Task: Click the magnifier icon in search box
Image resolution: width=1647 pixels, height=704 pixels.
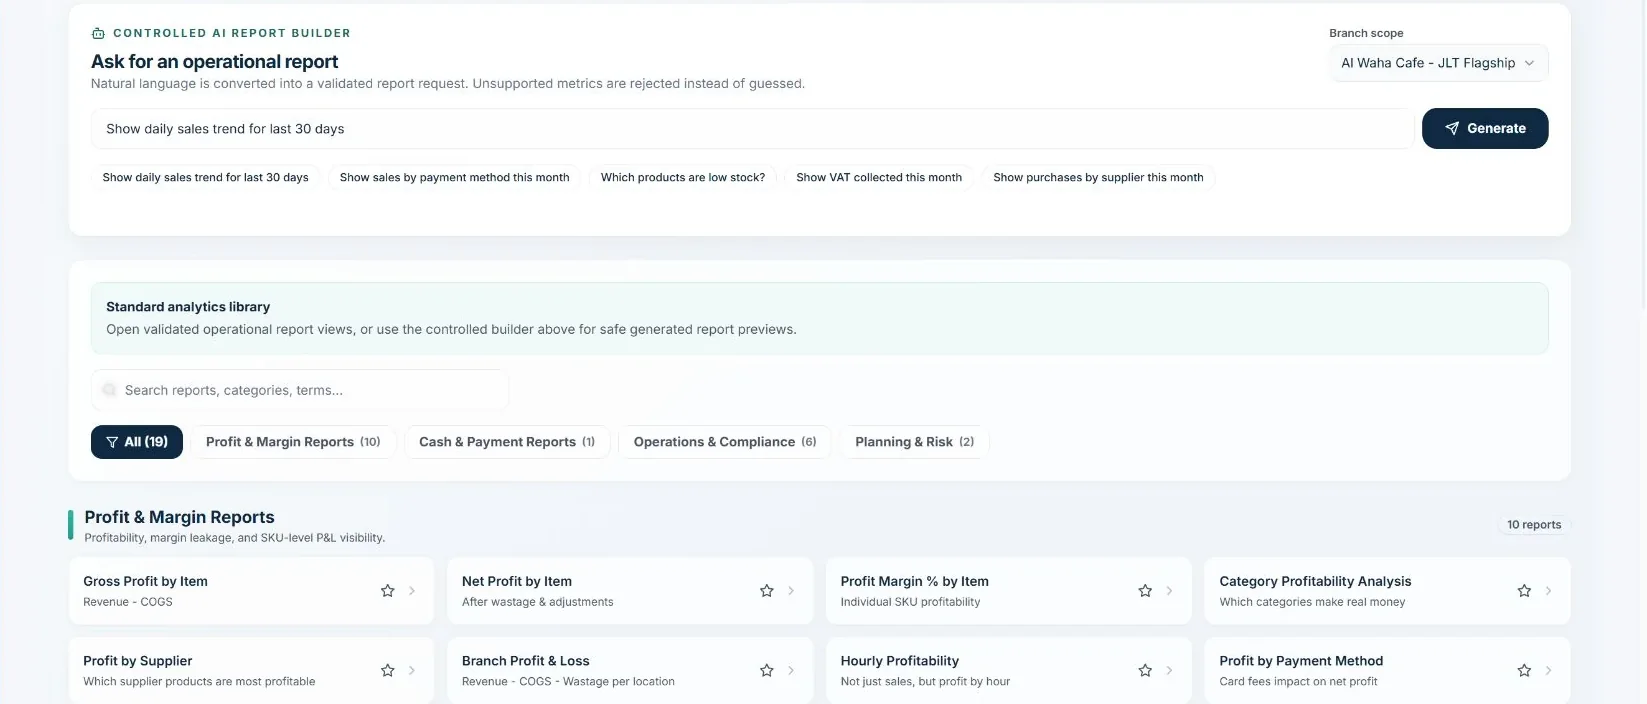Action: [109, 390]
